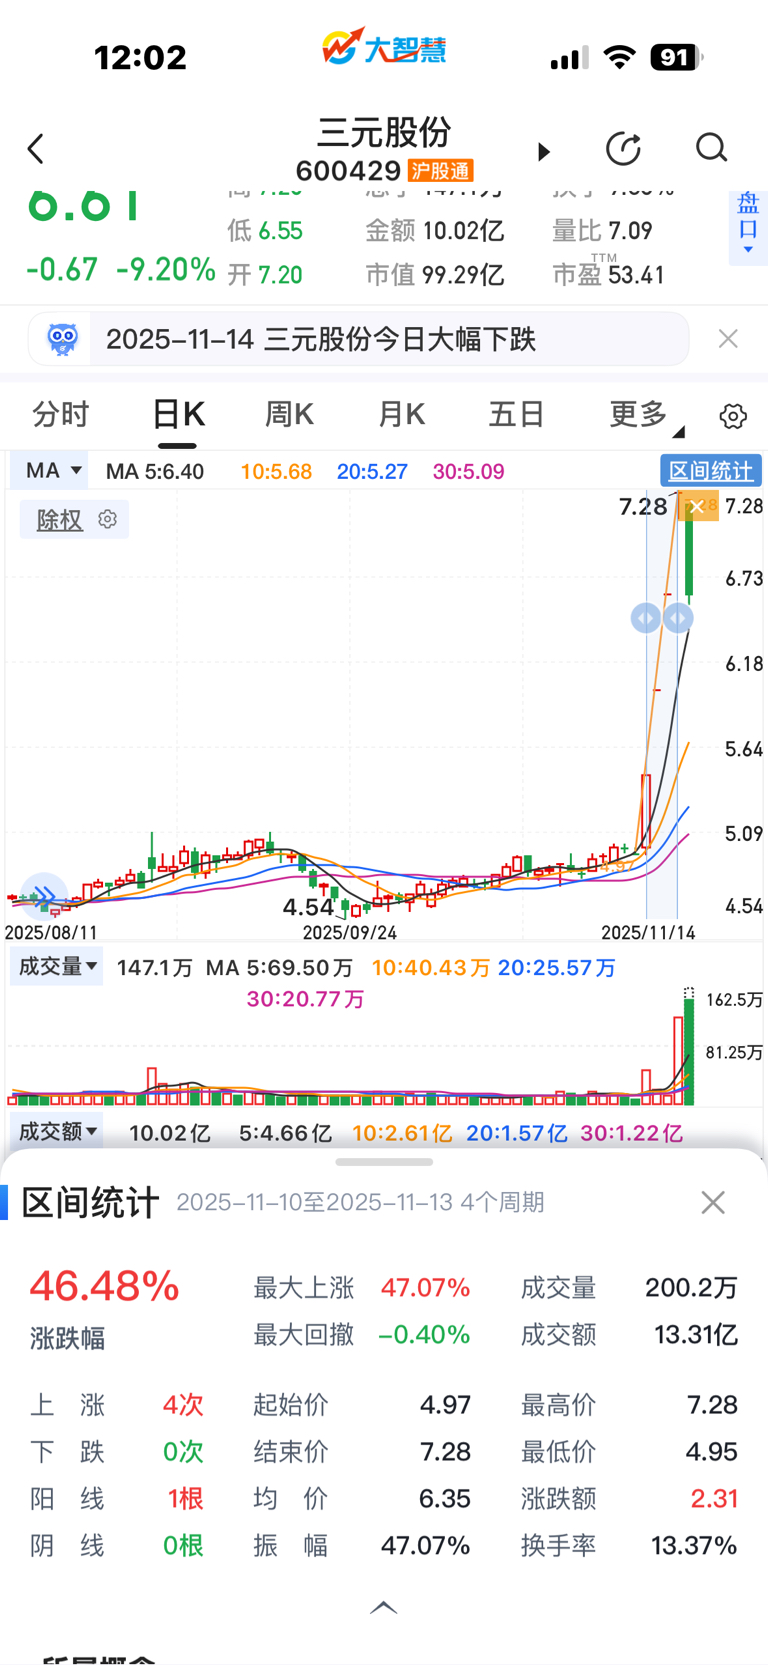The image size is (769, 1665).
Task: Open the search magnifier icon
Action: coord(712,148)
